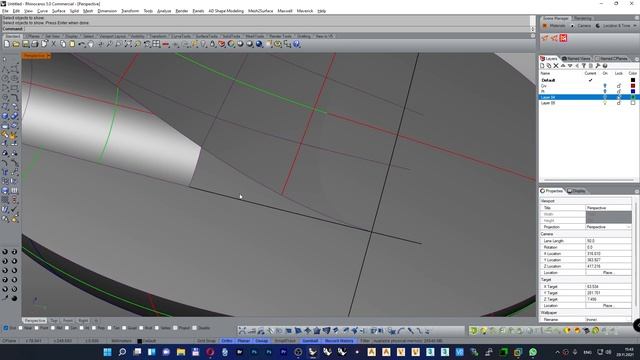Open WhatsApp from the taskbar
This screenshot has height=360, width=640.
click(x=533, y=352)
